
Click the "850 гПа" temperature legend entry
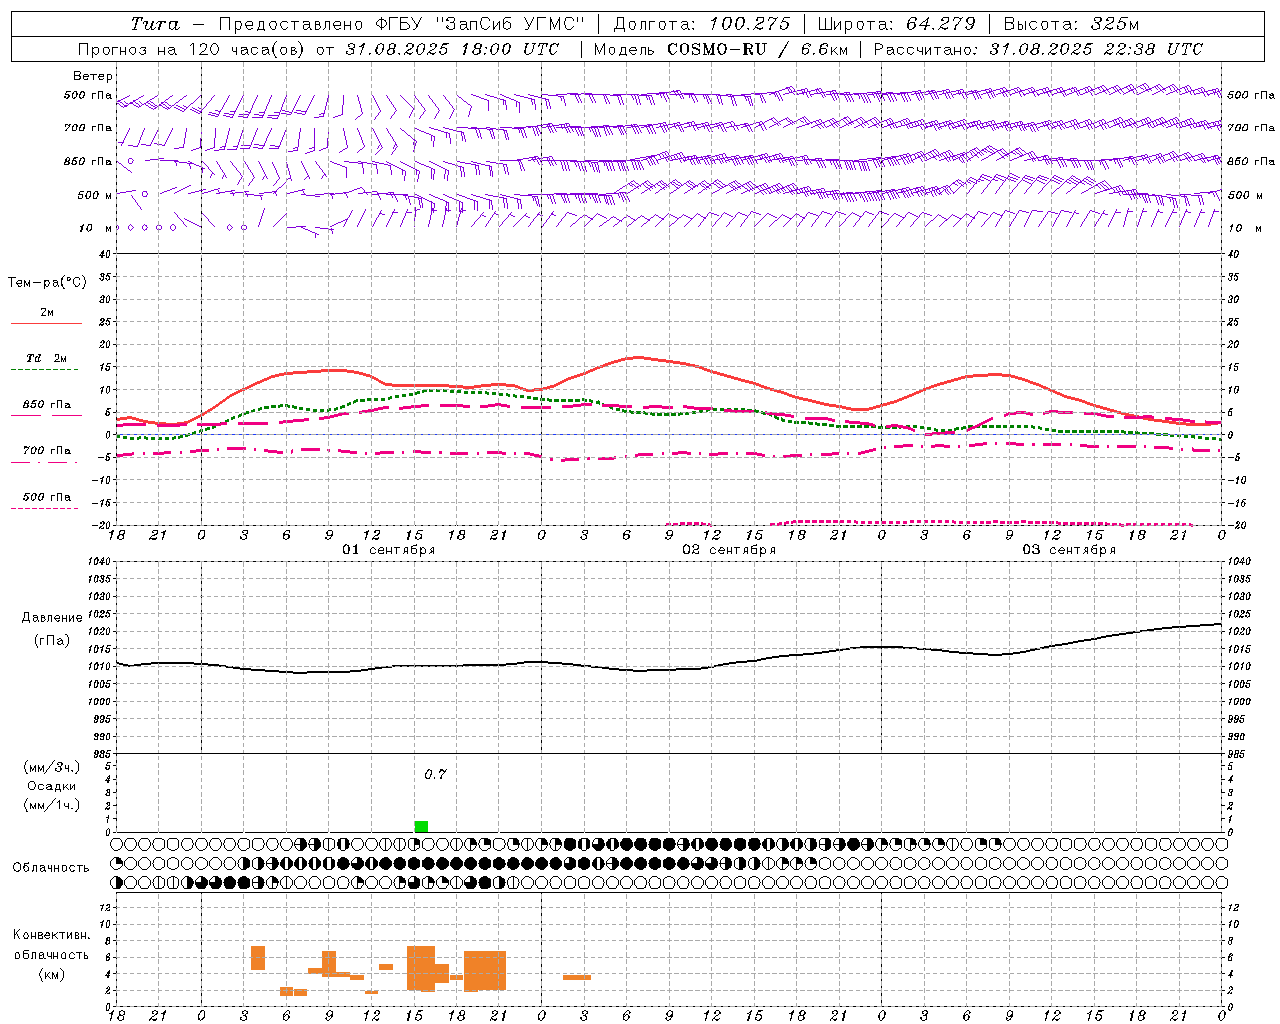click(47, 405)
